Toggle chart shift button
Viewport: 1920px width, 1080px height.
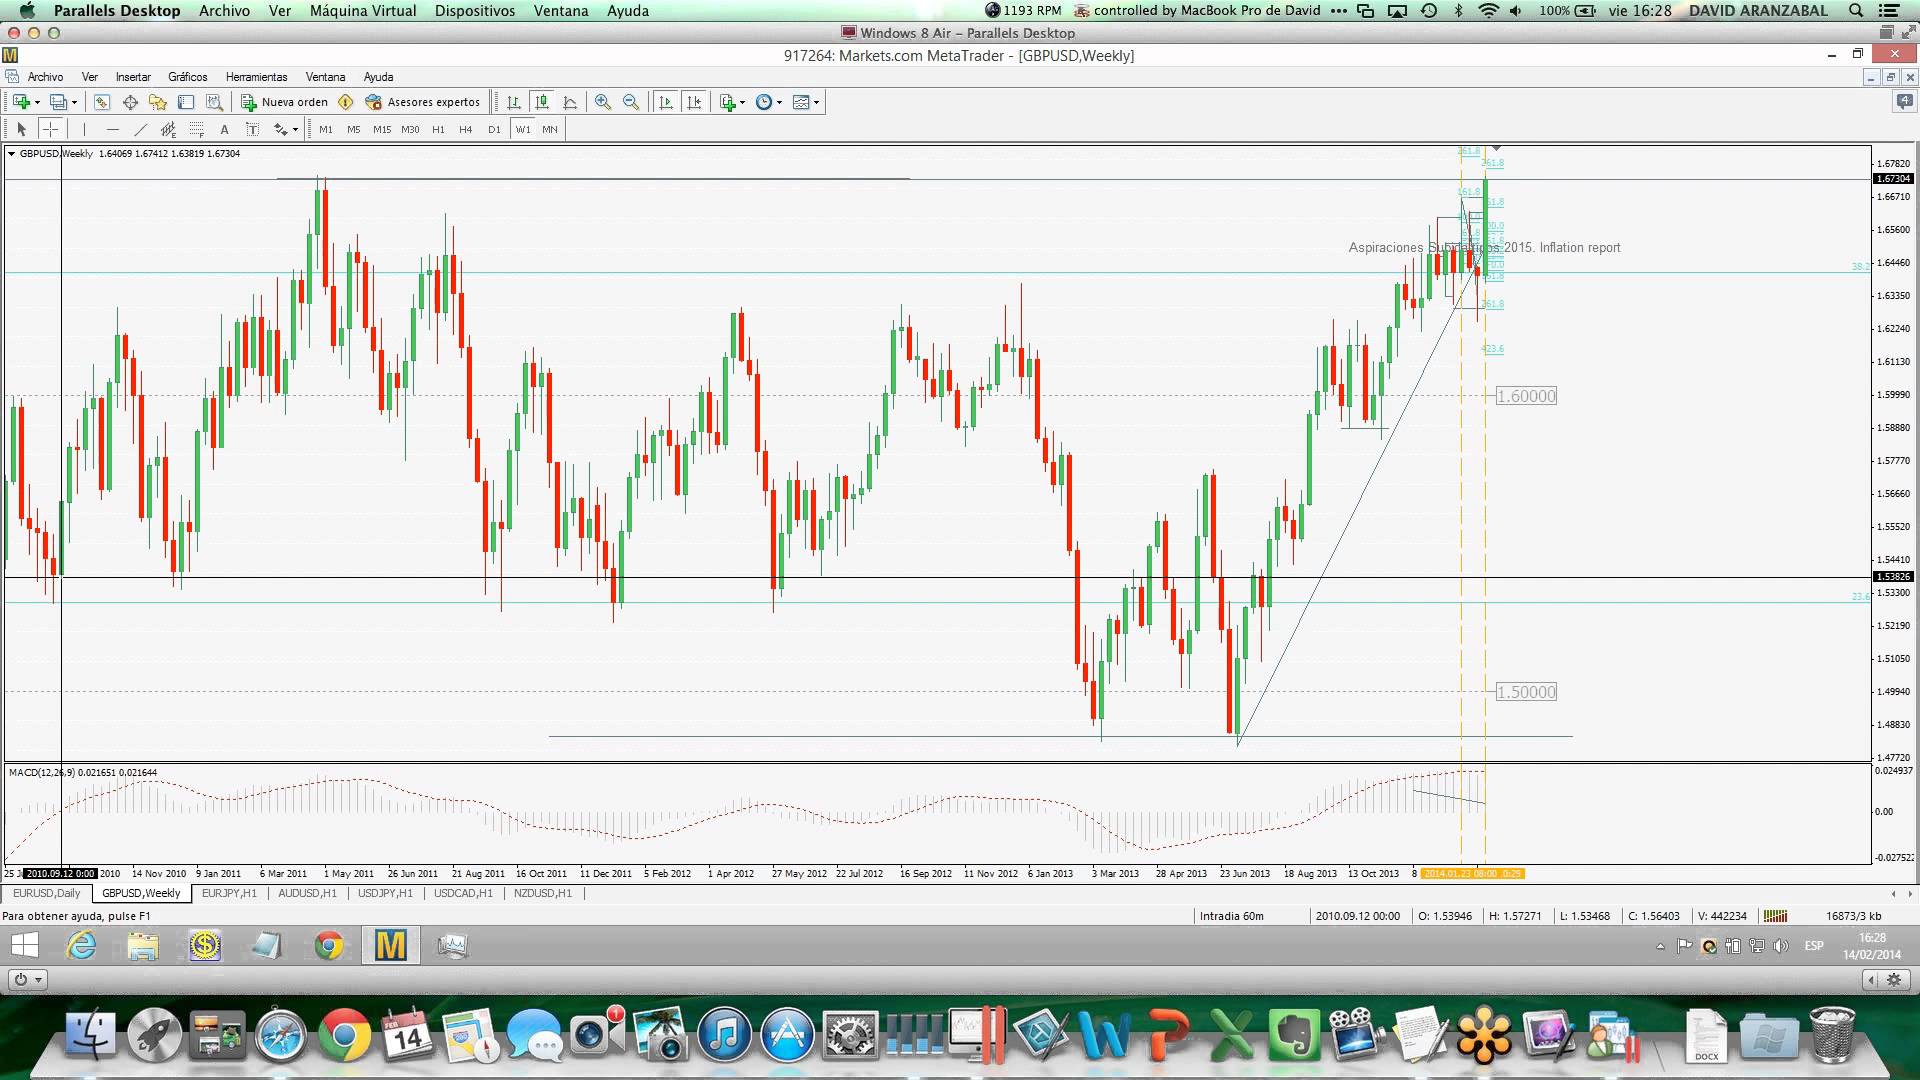coord(694,102)
